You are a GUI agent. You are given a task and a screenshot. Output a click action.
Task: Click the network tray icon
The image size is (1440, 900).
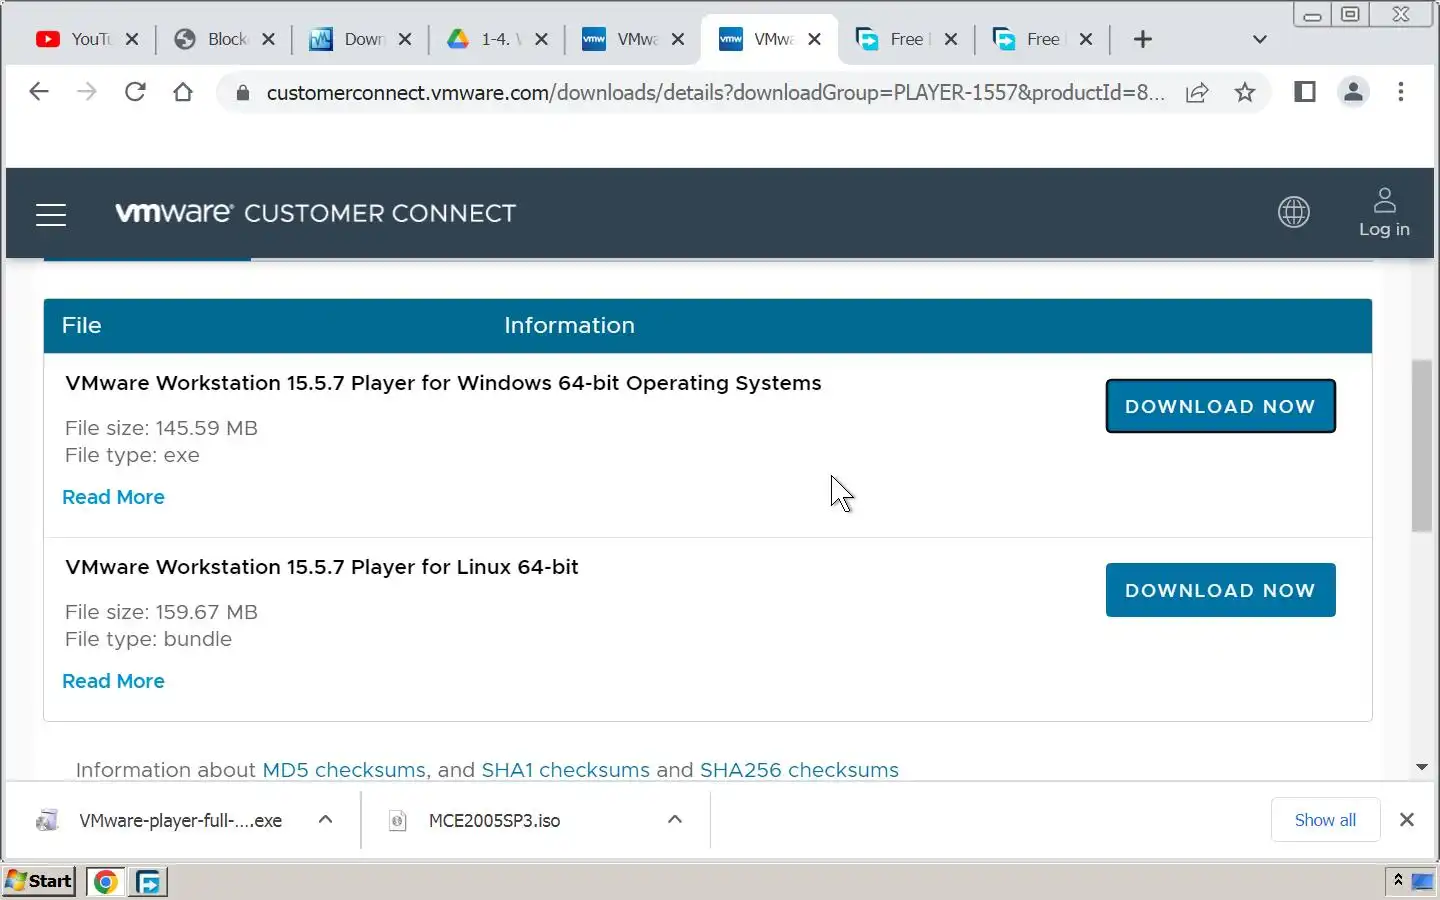[x=1422, y=881]
